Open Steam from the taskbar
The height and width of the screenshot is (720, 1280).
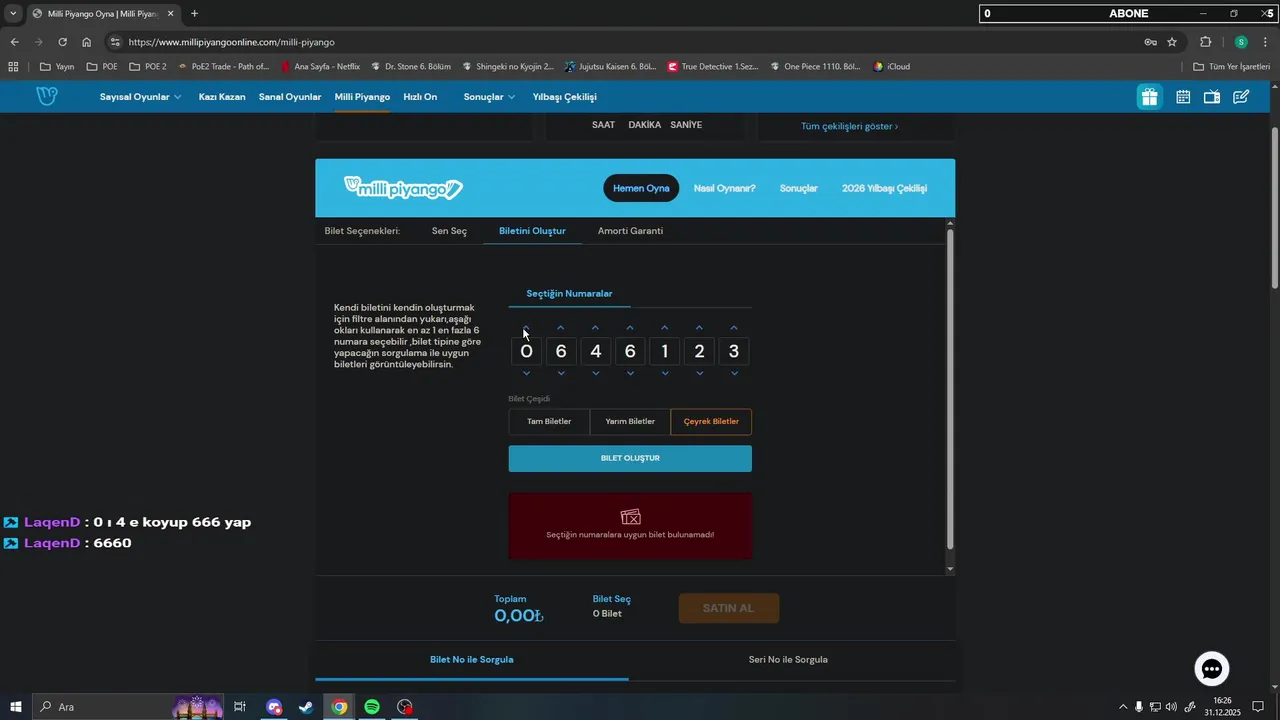306,707
